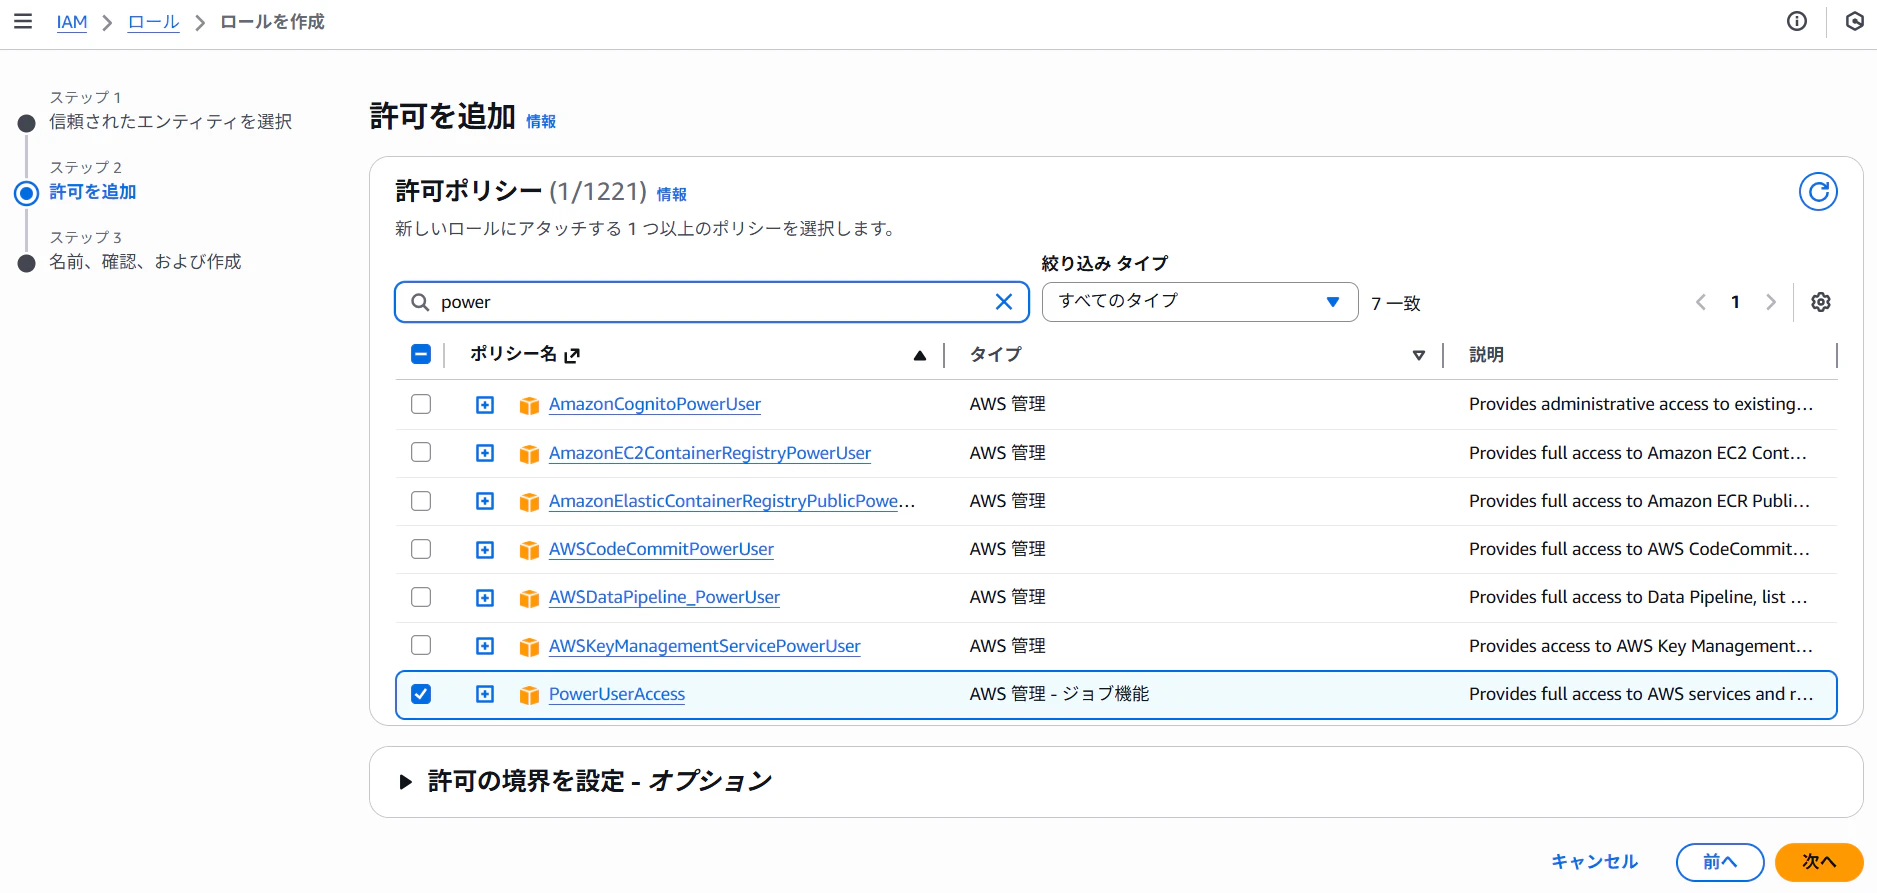Click the PowerUserAccess policy cube icon

tap(529, 695)
